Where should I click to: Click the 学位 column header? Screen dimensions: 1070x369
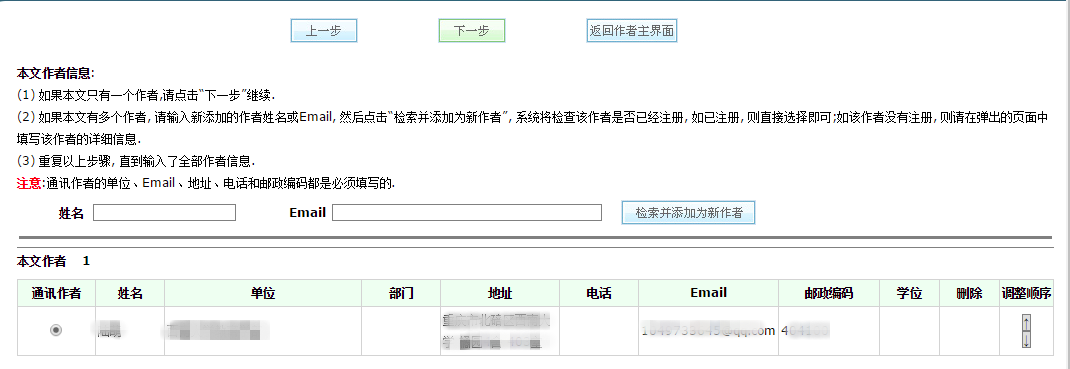coord(910,293)
